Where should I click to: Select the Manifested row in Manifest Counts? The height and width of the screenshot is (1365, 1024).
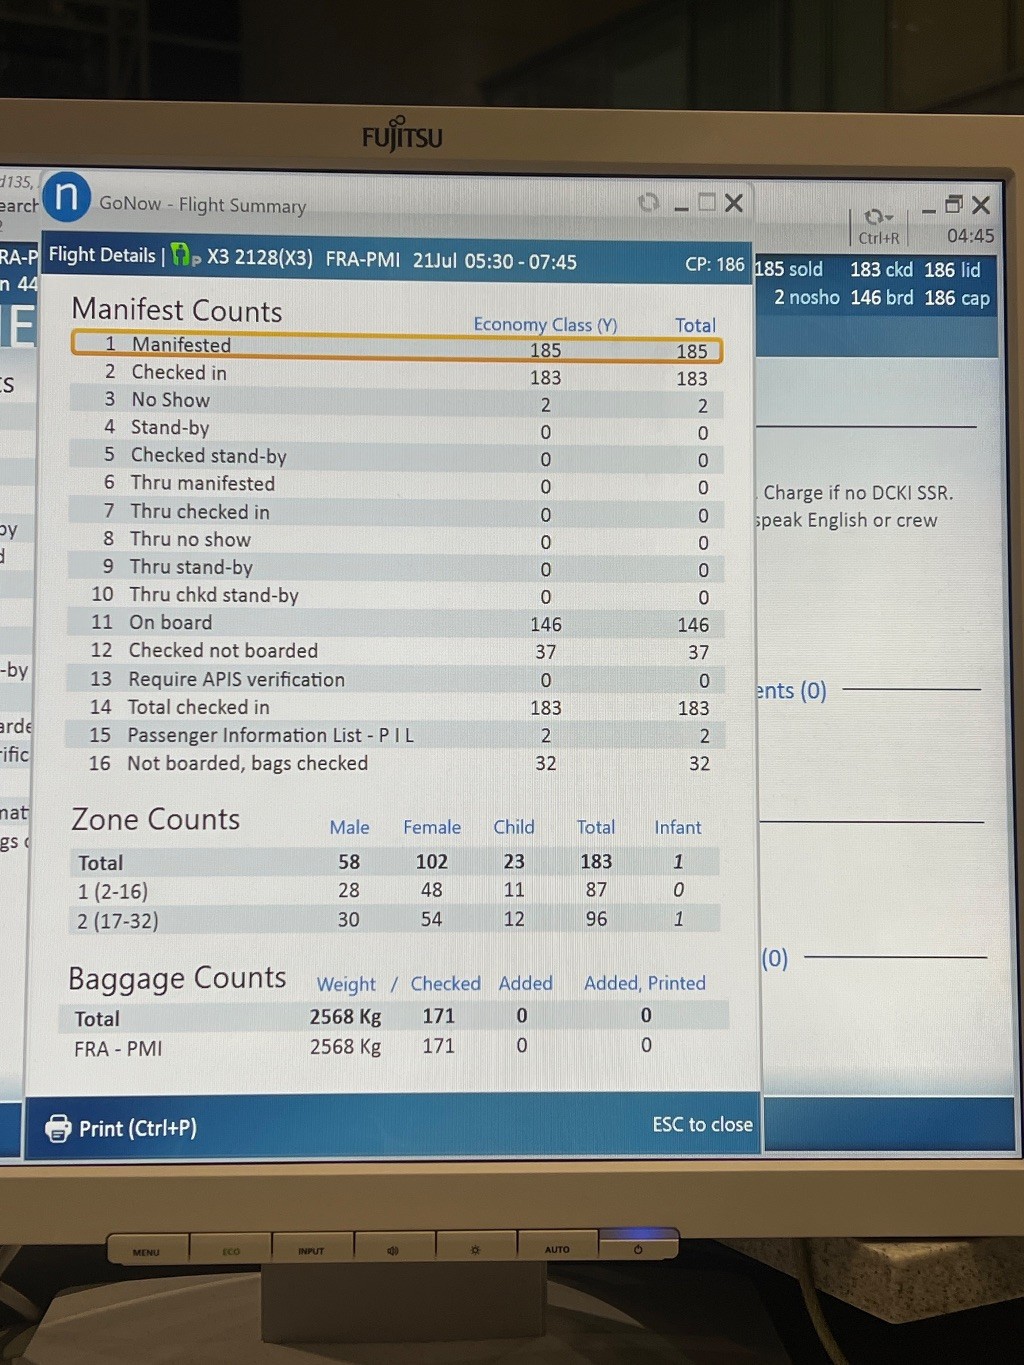[396, 346]
